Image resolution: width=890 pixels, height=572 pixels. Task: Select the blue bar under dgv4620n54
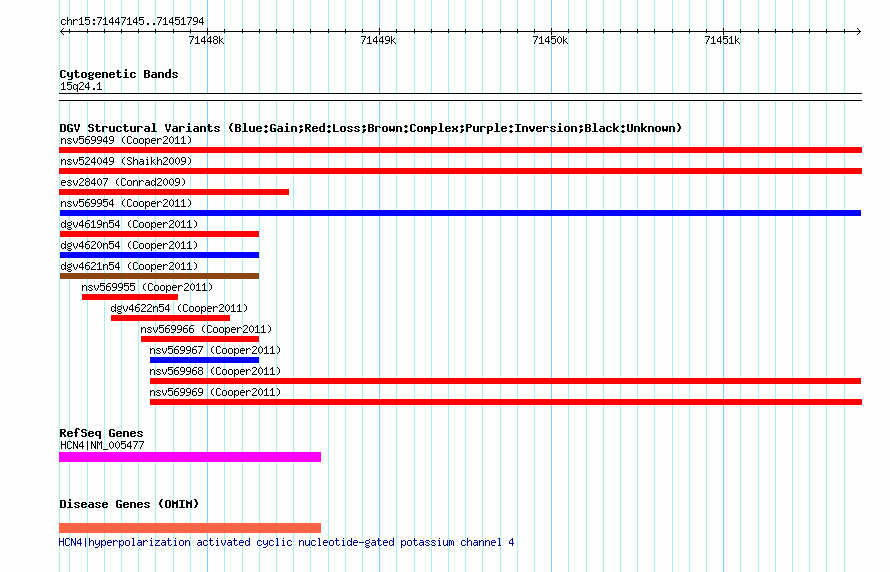pos(159,255)
